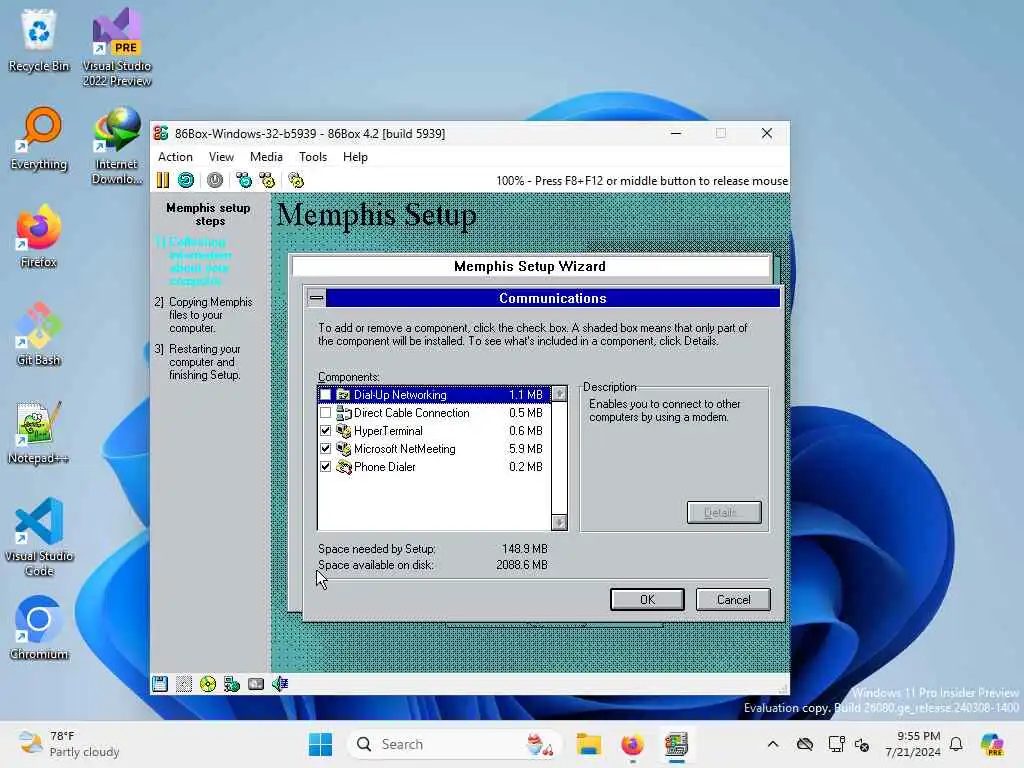Open File Explorer from taskbar

pos(588,744)
